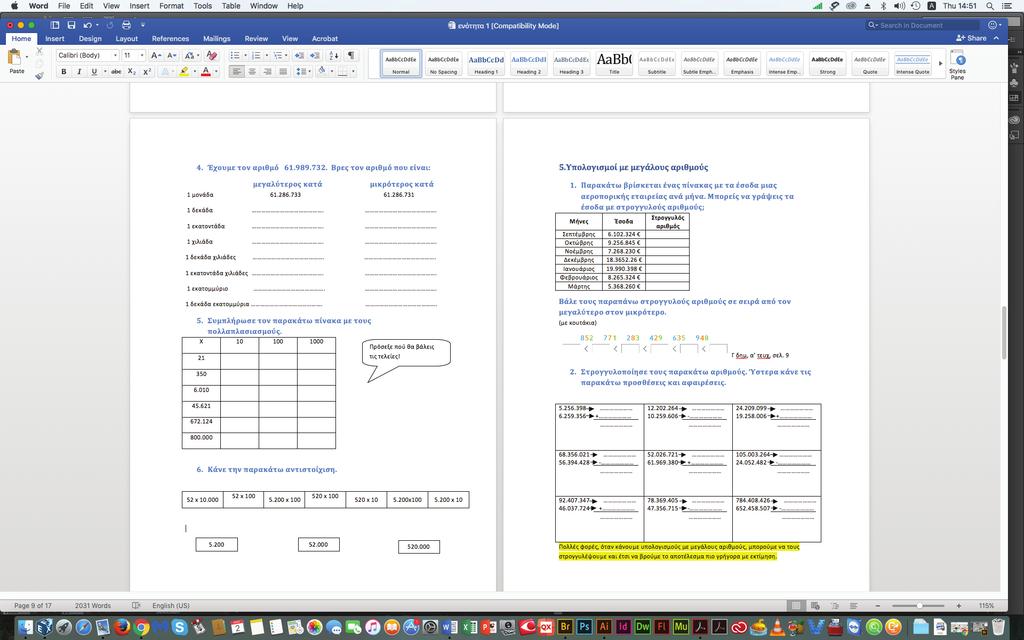Screen dimensions: 1024x640
Task: Apply the Intense Quote style
Action: point(912,63)
